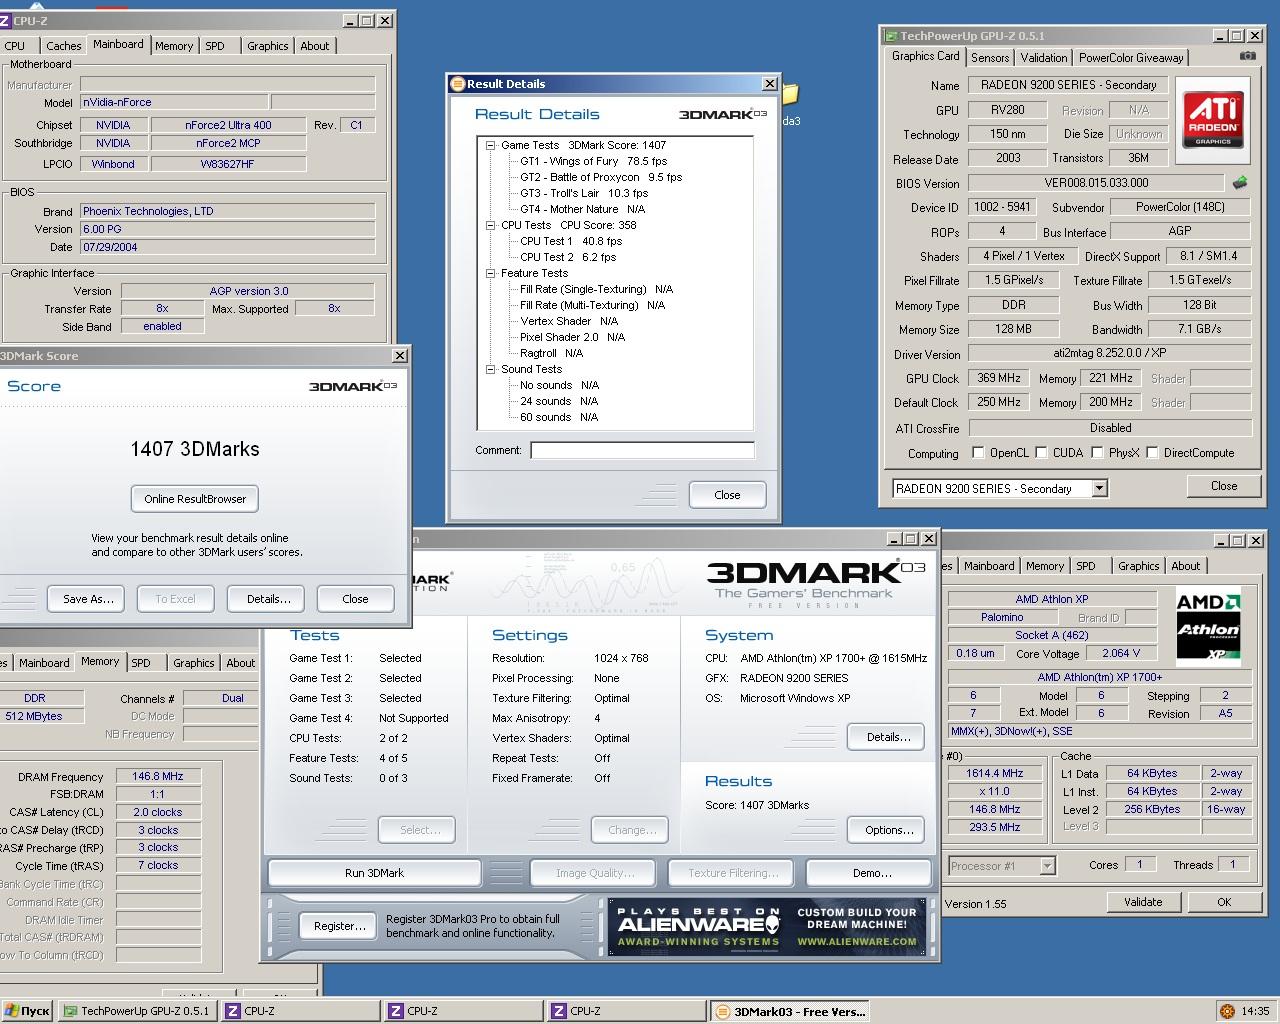Open the SPD tab in top CPU-Z window
The width and height of the screenshot is (1280, 1024).
pyautogui.click(x=215, y=46)
